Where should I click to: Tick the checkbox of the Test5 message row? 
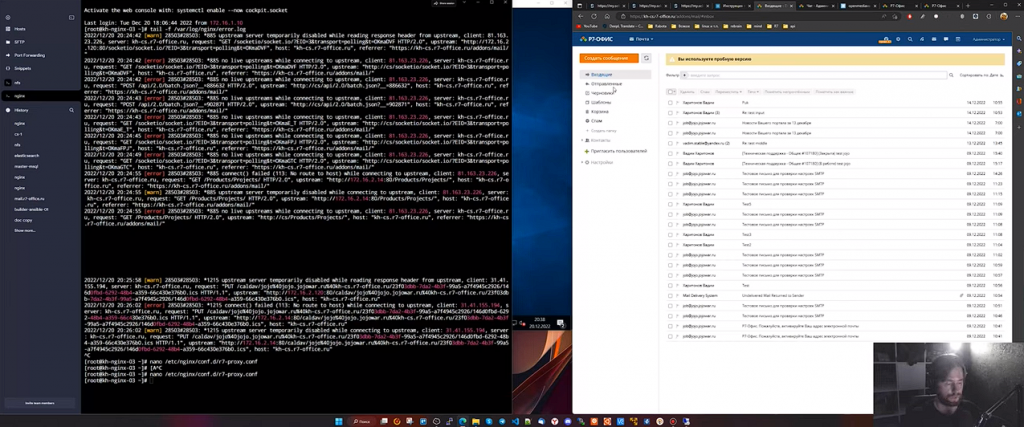[x=670, y=204]
